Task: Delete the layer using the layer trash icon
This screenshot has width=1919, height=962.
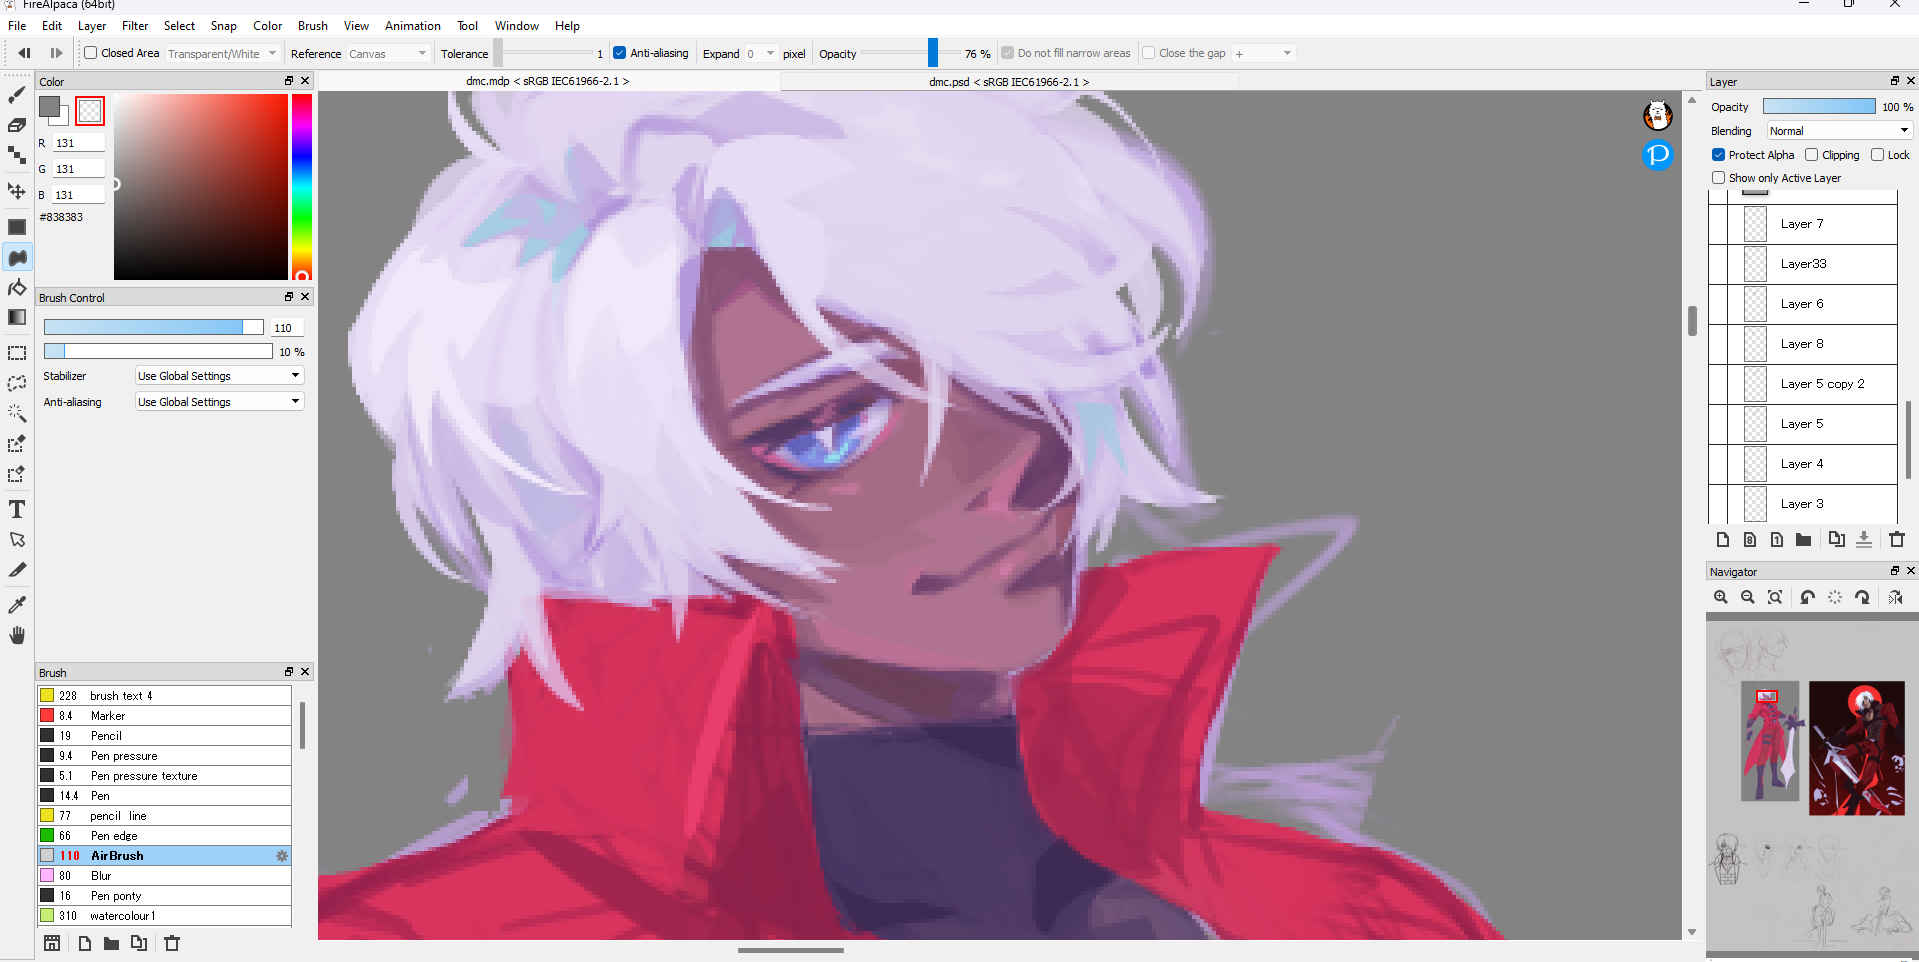Action: pyautogui.click(x=1896, y=540)
